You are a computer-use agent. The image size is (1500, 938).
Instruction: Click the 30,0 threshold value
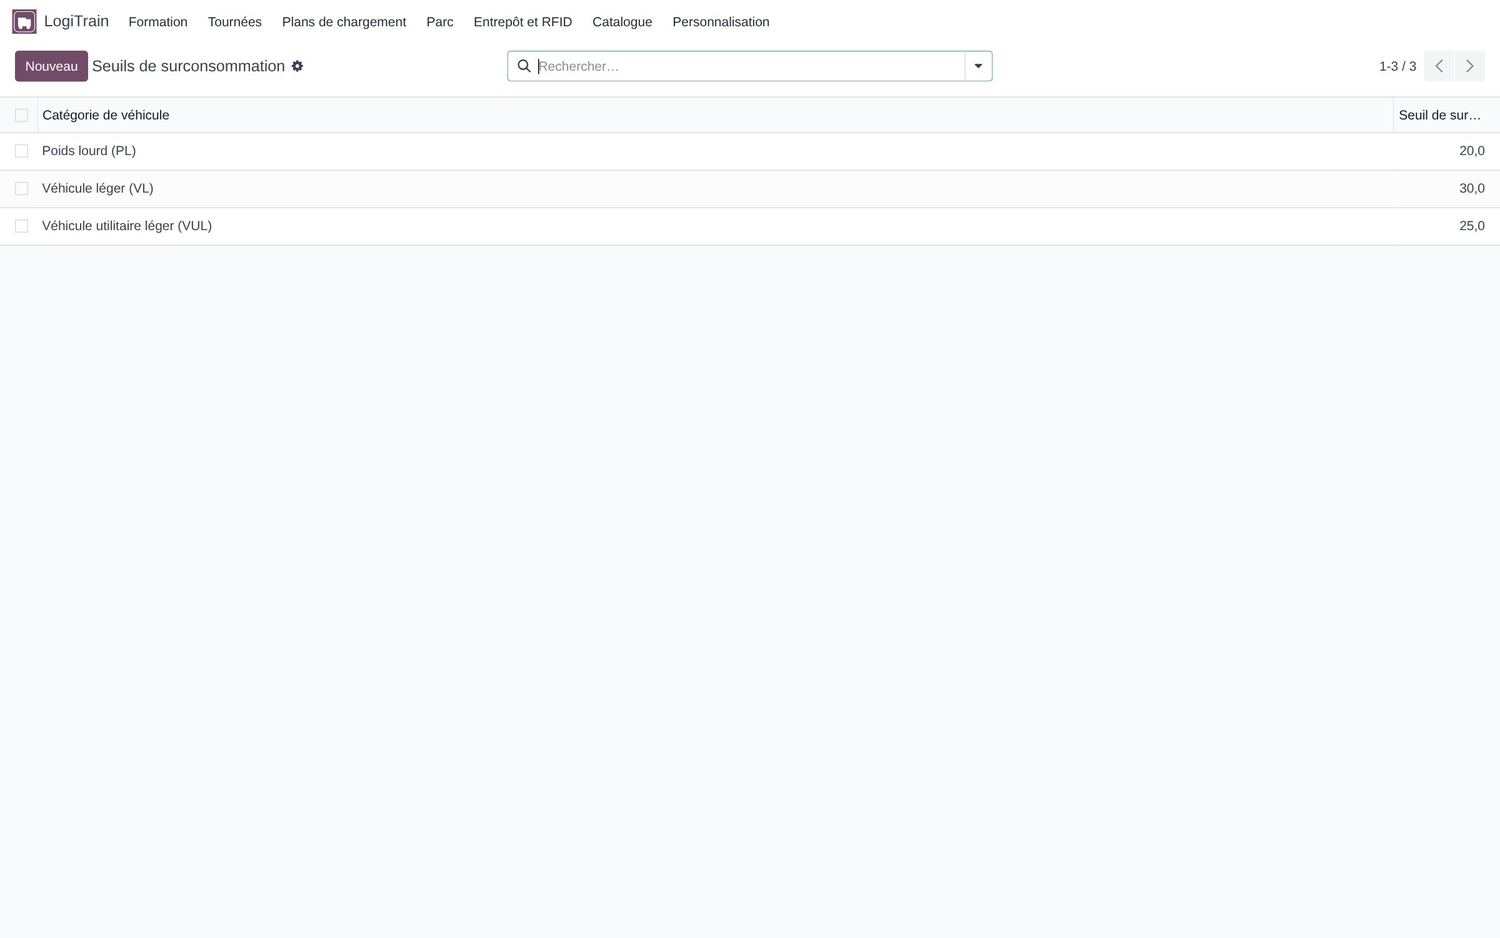(1472, 188)
